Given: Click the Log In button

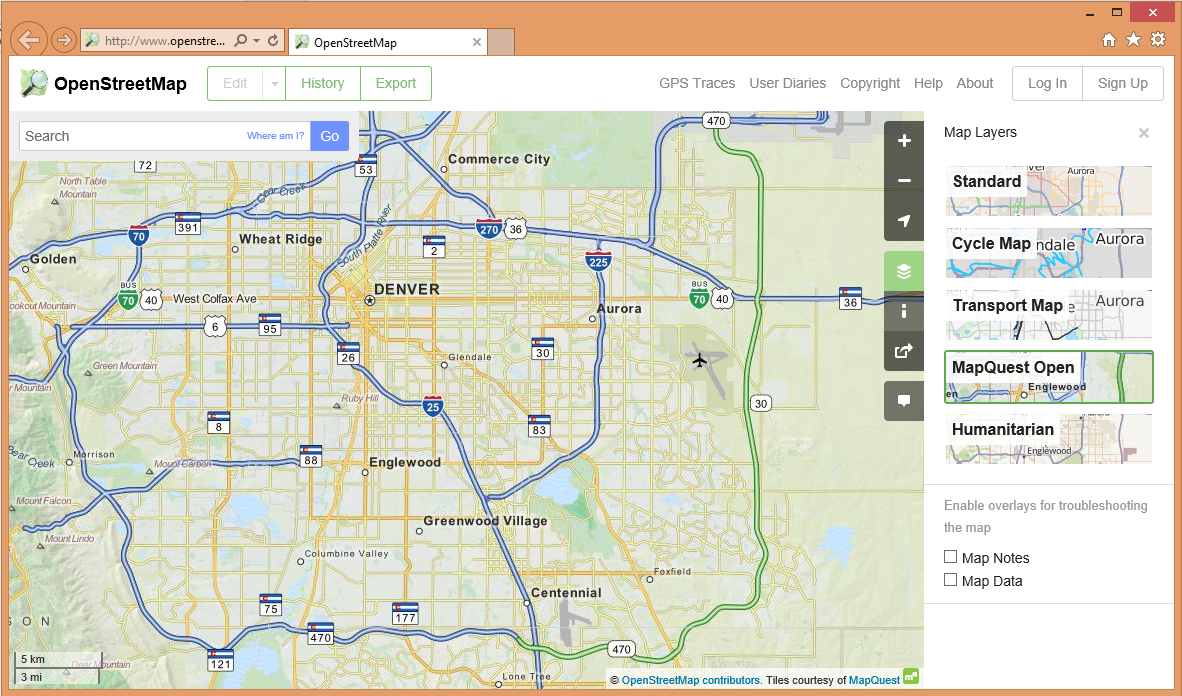Looking at the screenshot, I should click(x=1047, y=84).
